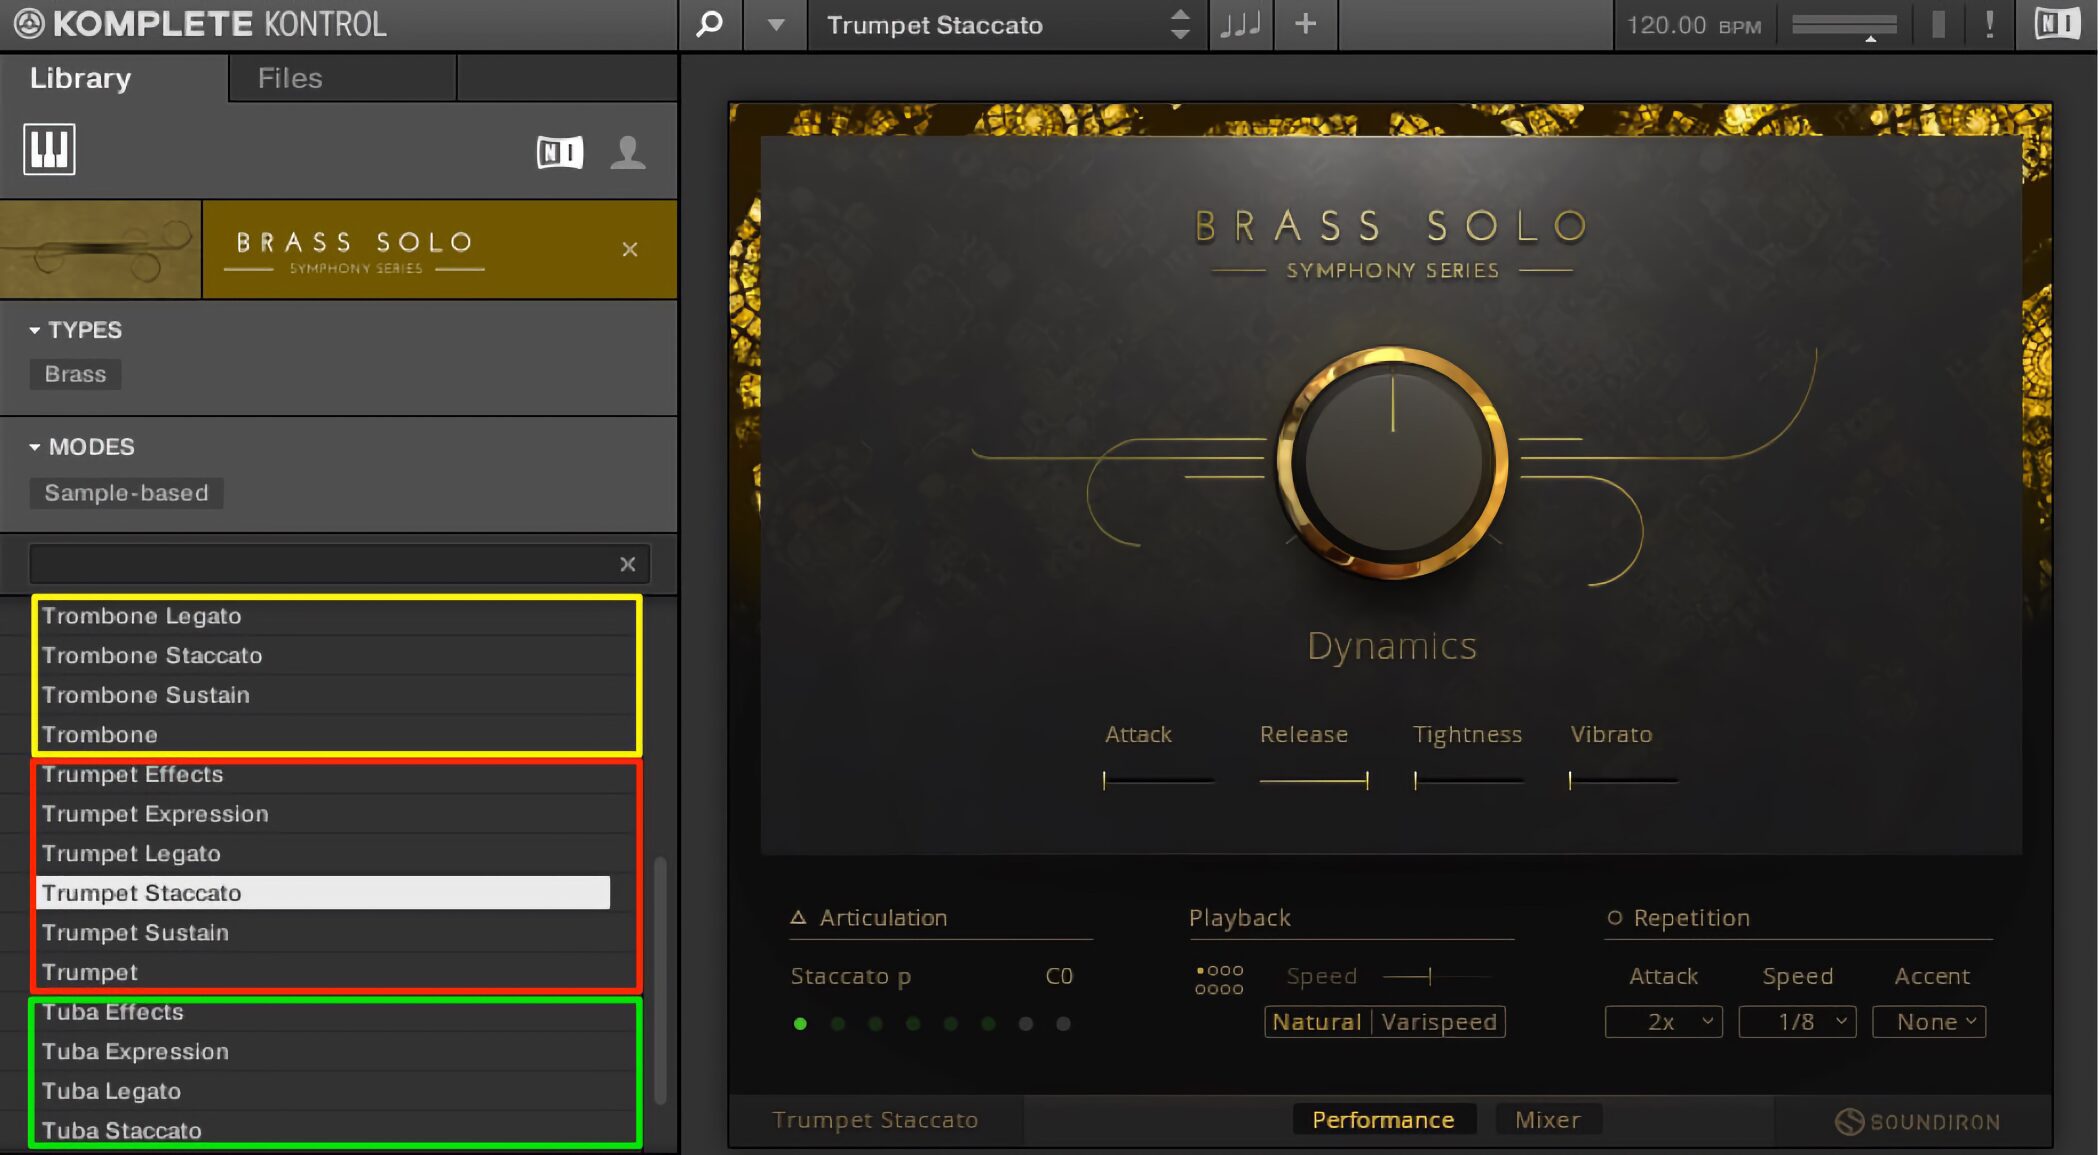Select the first bright green articulation dot
The height and width of the screenshot is (1155, 2100).
click(800, 1023)
